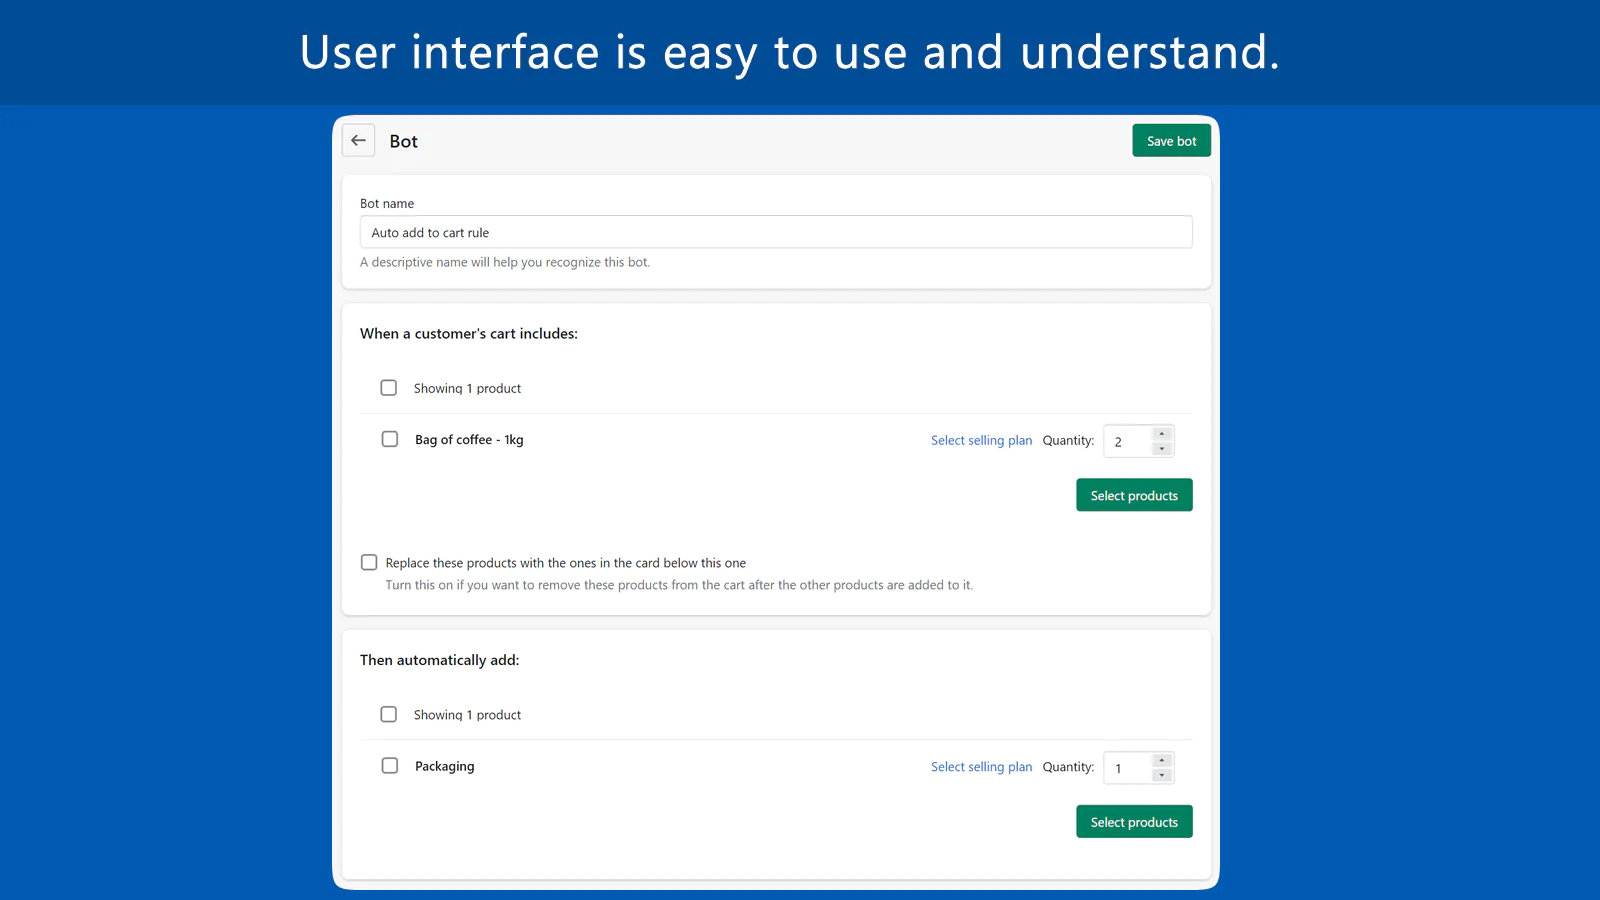Decrease Packaging quantity with down arrow
The width and height of the screenshot is (1600, 900).
[1162, 776]
